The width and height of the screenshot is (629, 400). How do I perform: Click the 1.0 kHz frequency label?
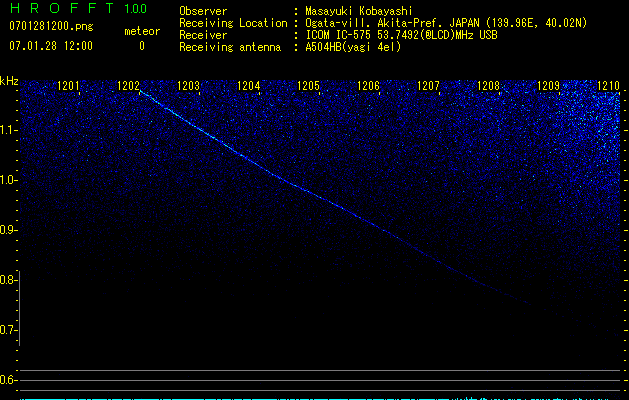coord(8,180)
